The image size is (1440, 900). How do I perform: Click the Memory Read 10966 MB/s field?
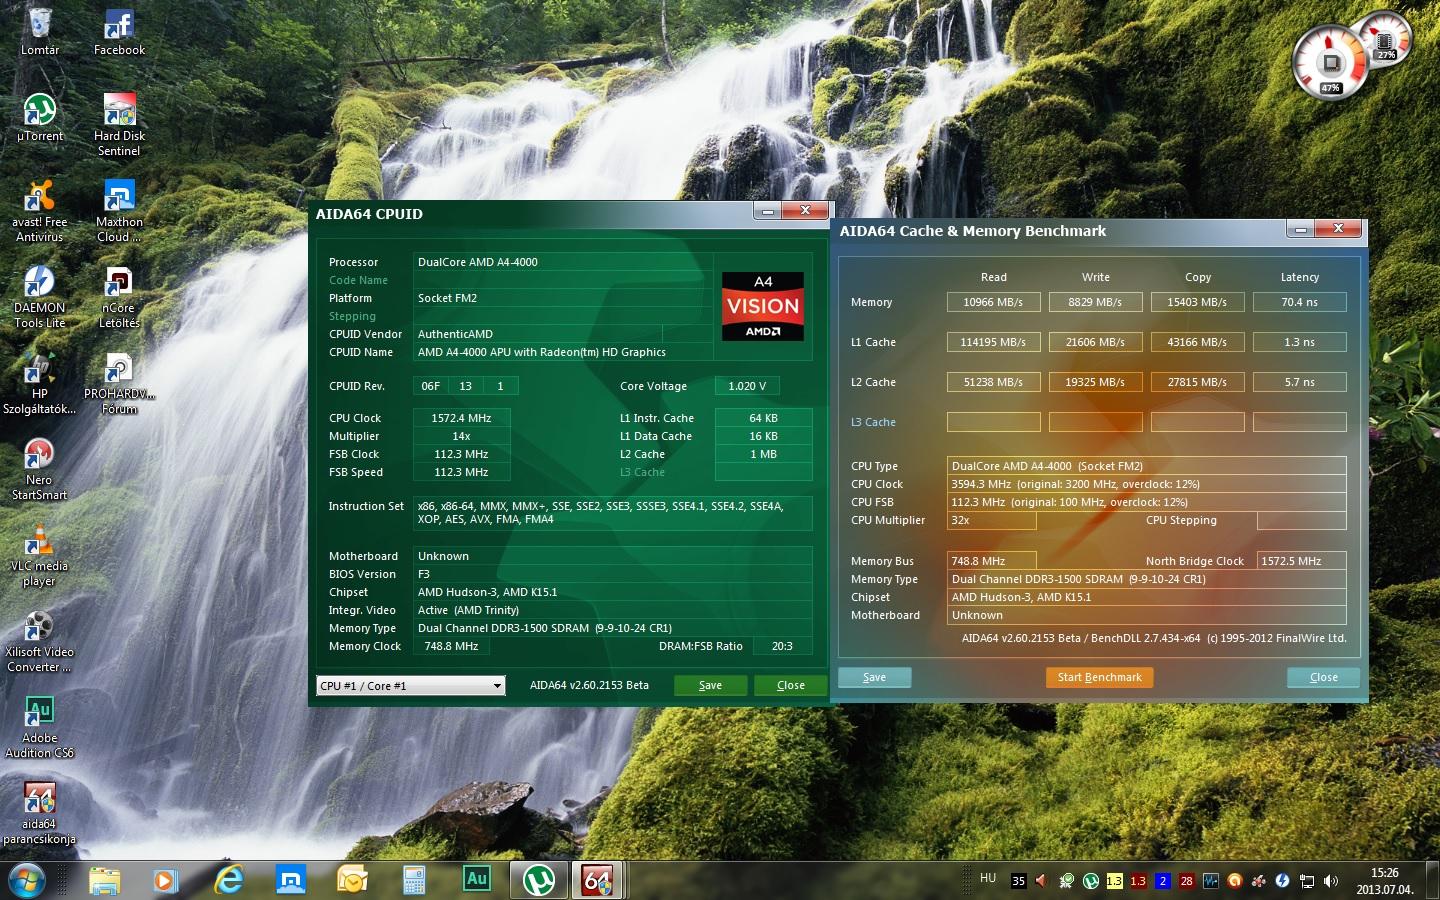click(x=993, y=302)
